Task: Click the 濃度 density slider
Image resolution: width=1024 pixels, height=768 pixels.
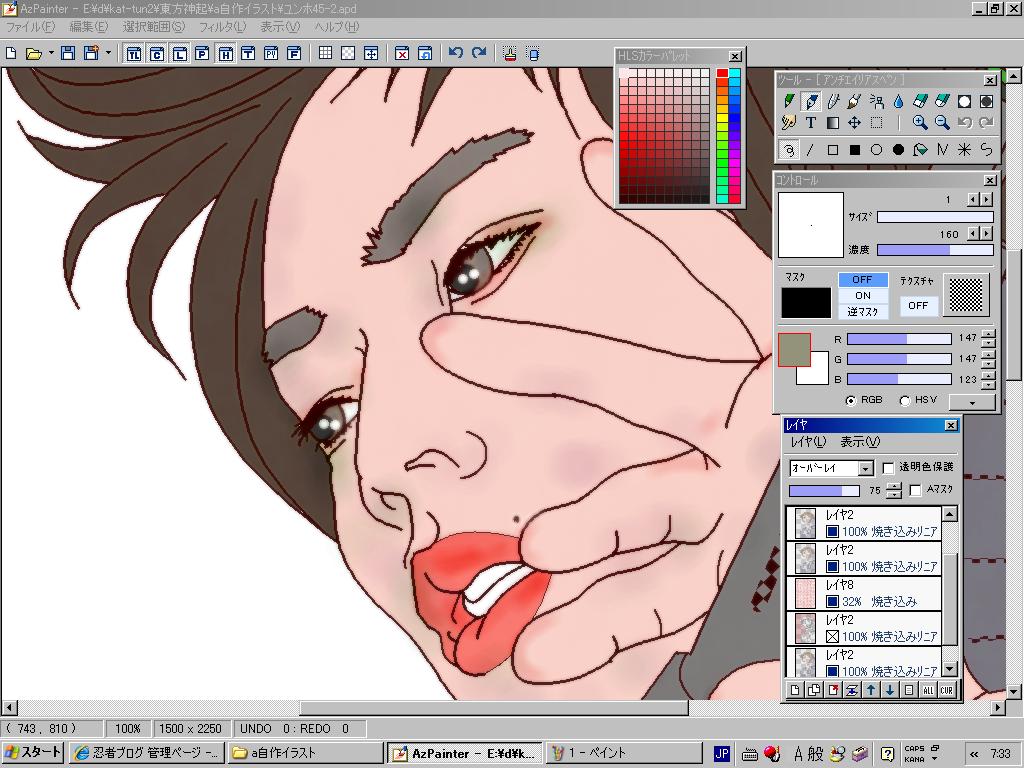Action: [935, 250]
